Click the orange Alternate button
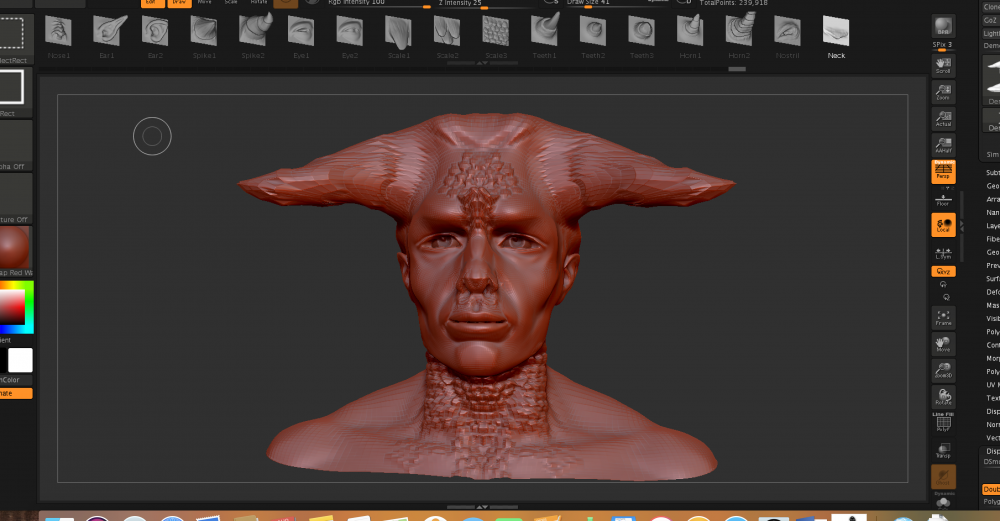 pyautogui.click(x=16, y=393)
